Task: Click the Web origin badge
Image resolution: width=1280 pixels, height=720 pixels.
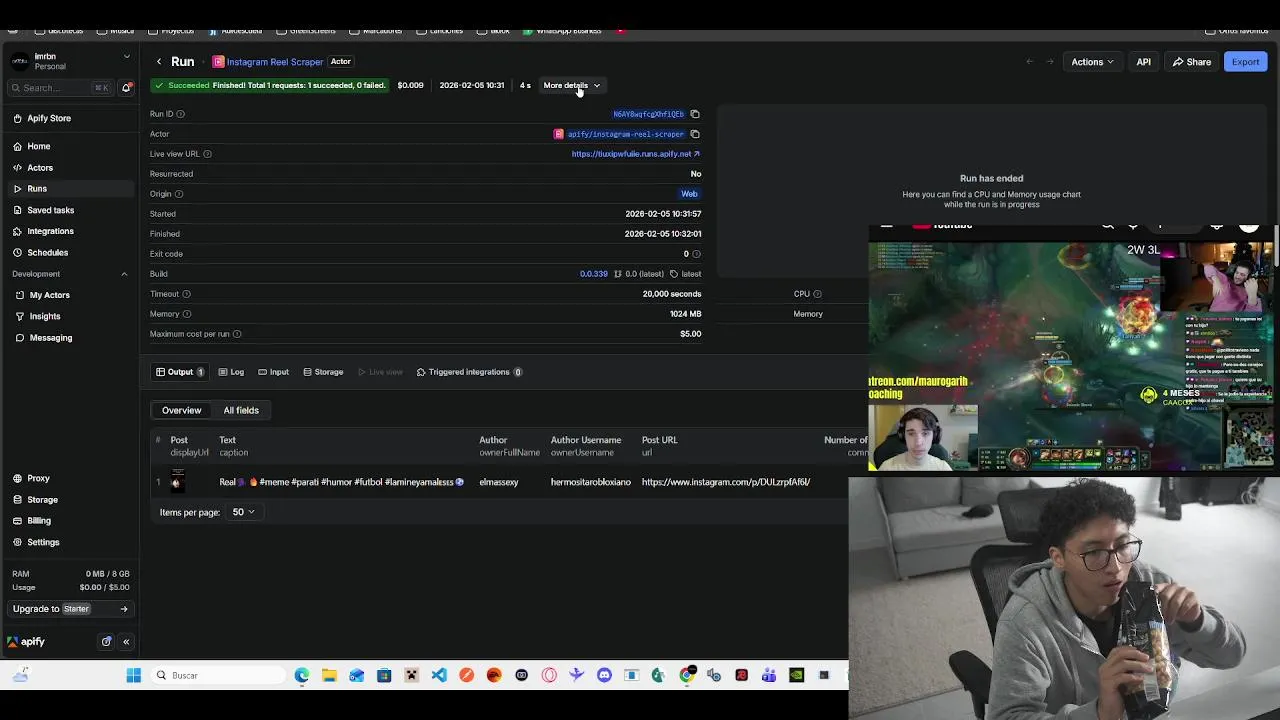Action: point(689,194)
